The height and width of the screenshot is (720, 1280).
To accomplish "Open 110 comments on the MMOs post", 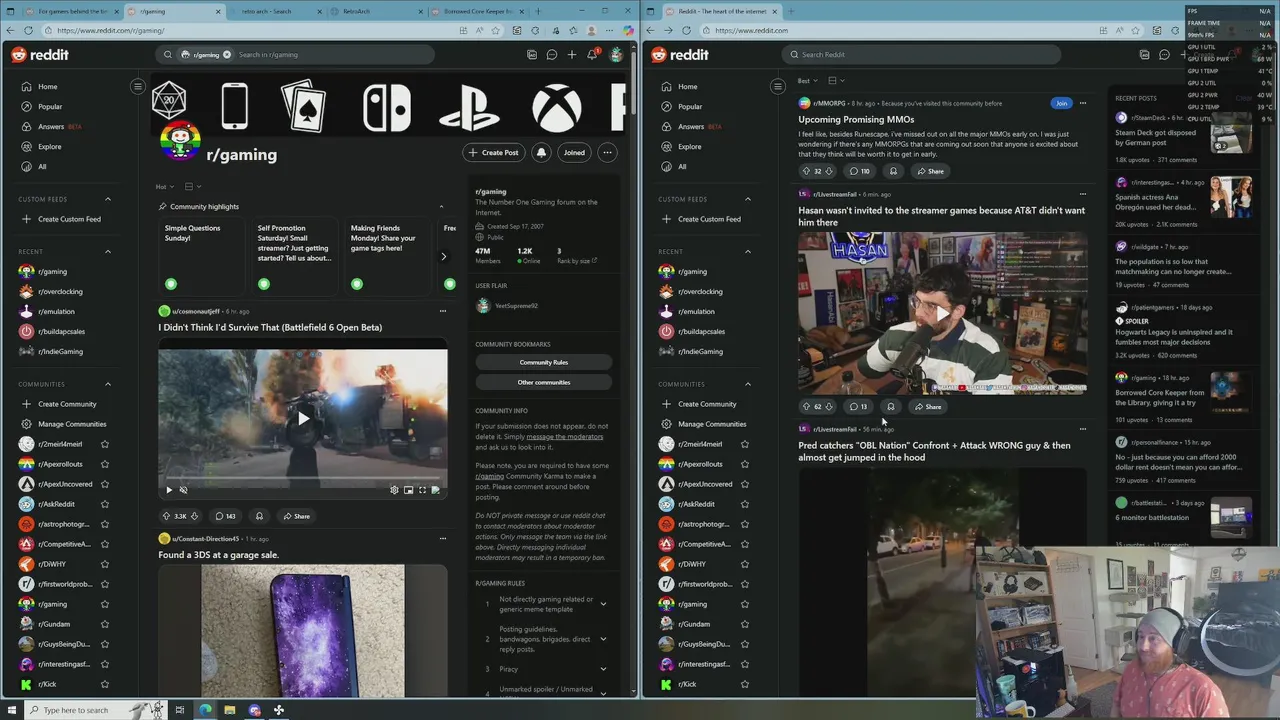I will tap(859, 171).
